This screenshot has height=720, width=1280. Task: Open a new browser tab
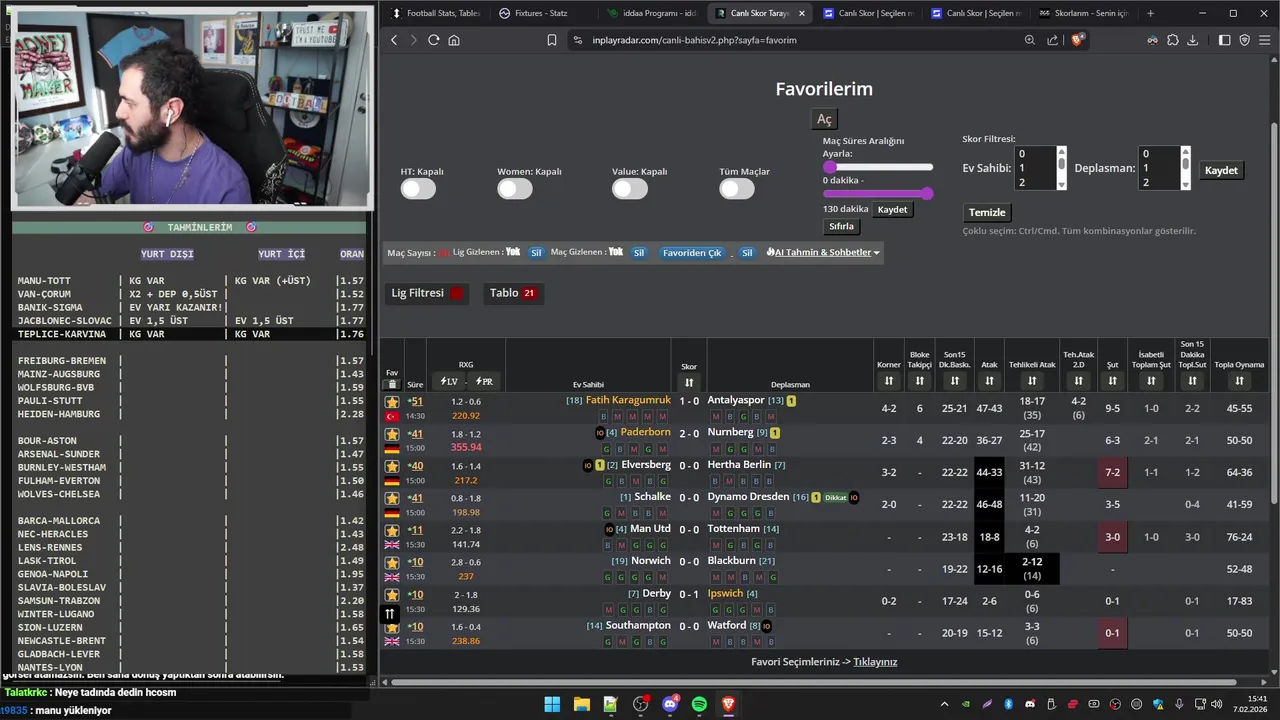(x=1150, y=13)
